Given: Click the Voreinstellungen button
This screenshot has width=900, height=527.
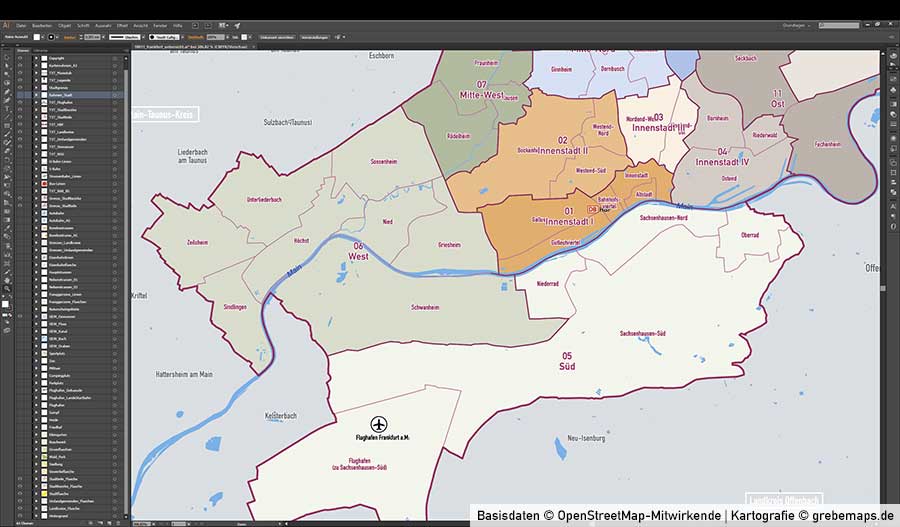Looking at the screenshot, I should pyautogui.click(x=315, y=37).
